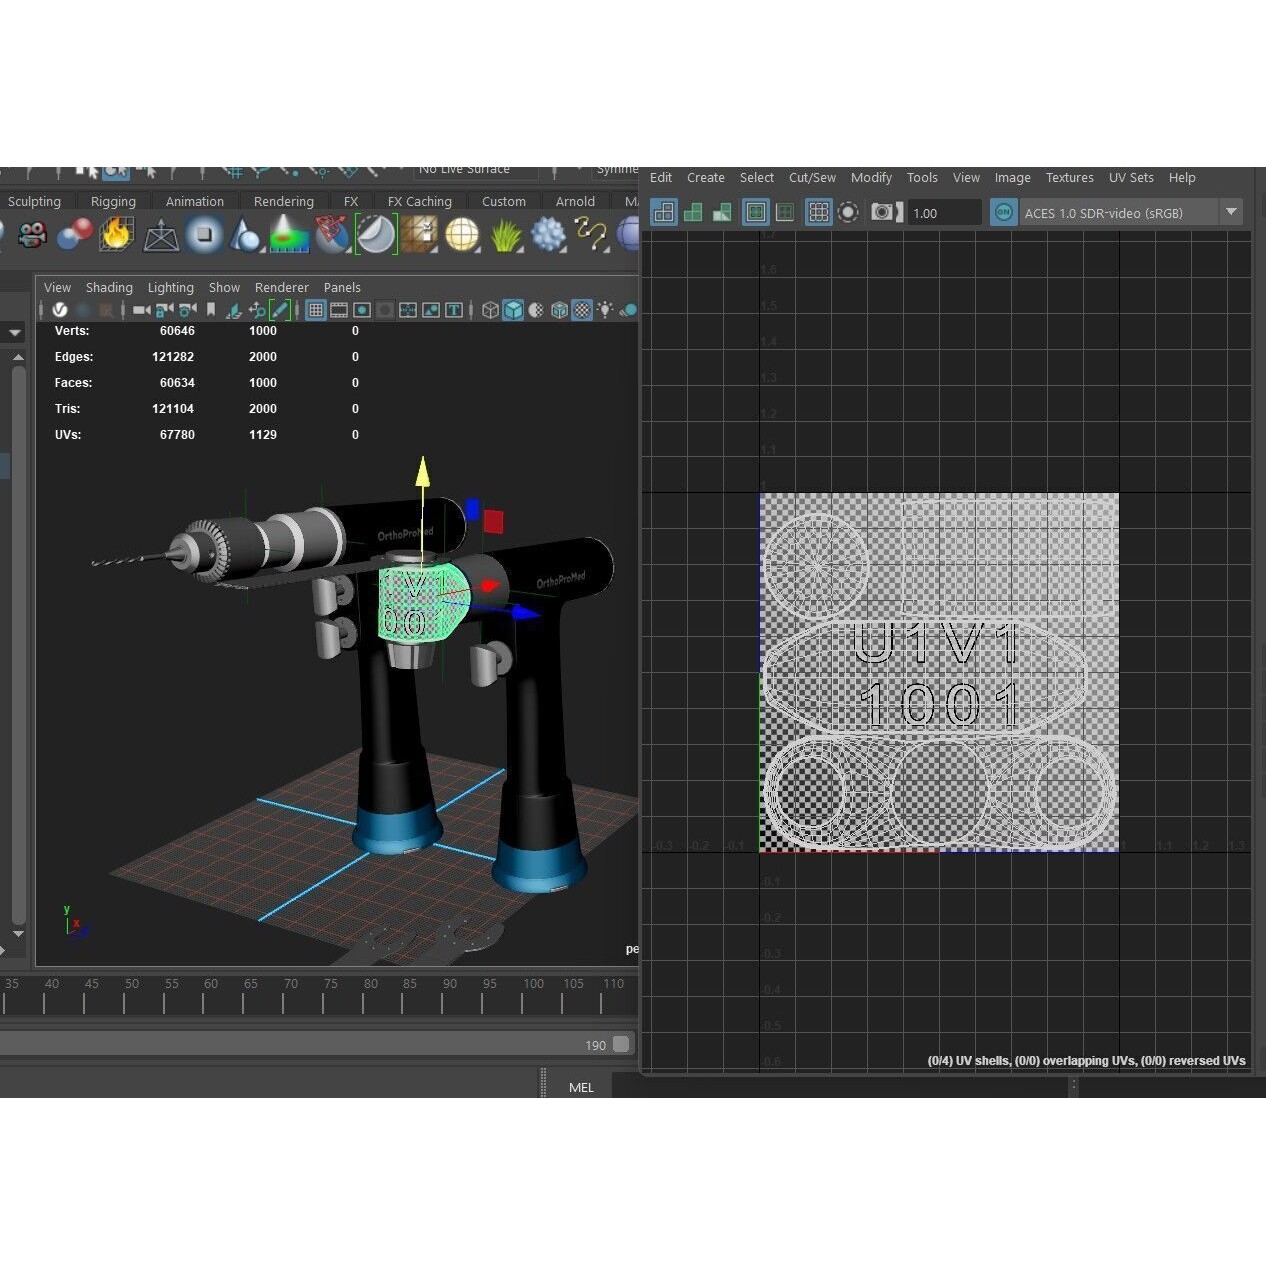Activate smooth shaded display cube icon
This screenshot has height=1266, width=1266.
coord(513,310)
